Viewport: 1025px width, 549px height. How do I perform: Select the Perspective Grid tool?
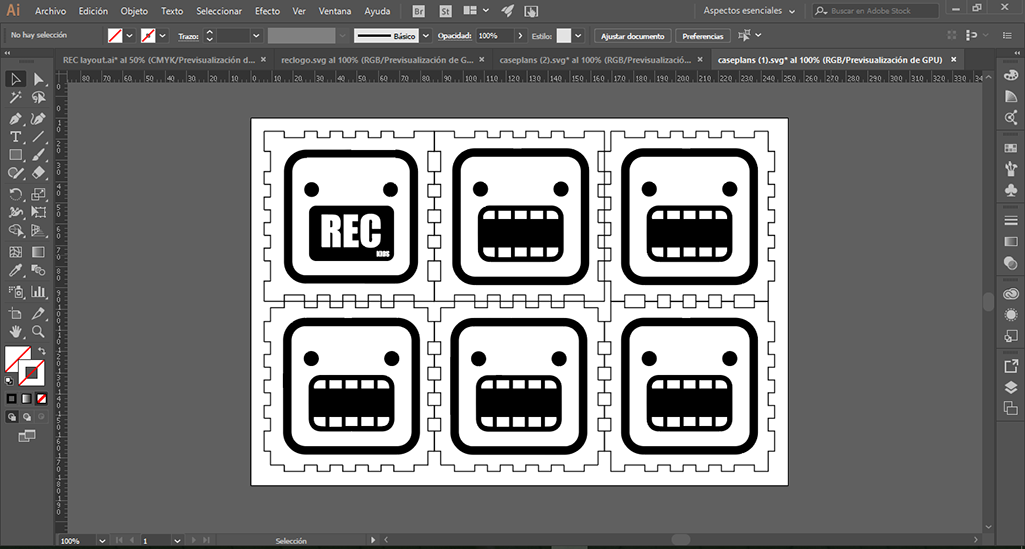point(39,231)
